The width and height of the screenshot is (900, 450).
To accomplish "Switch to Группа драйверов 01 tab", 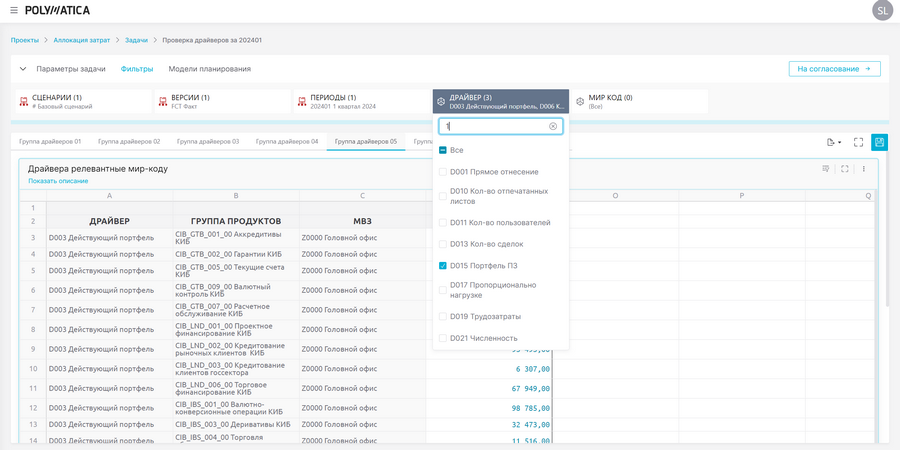I will [50, 141].
